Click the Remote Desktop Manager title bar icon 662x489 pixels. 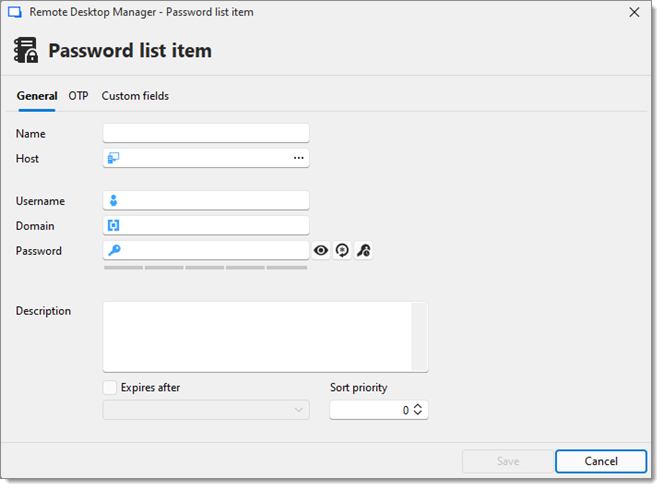[15, 12]
